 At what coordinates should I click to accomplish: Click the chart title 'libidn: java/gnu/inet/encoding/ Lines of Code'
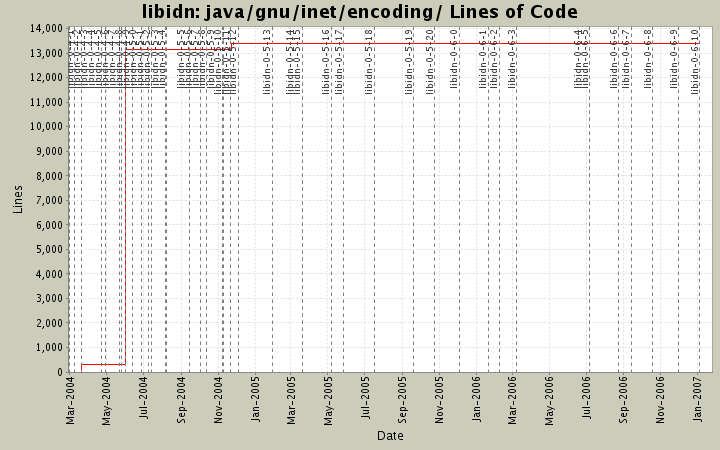359,12
